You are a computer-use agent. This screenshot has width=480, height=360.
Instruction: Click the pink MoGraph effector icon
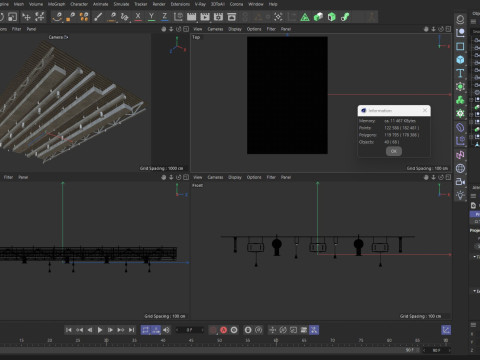[x=460, y=155]
